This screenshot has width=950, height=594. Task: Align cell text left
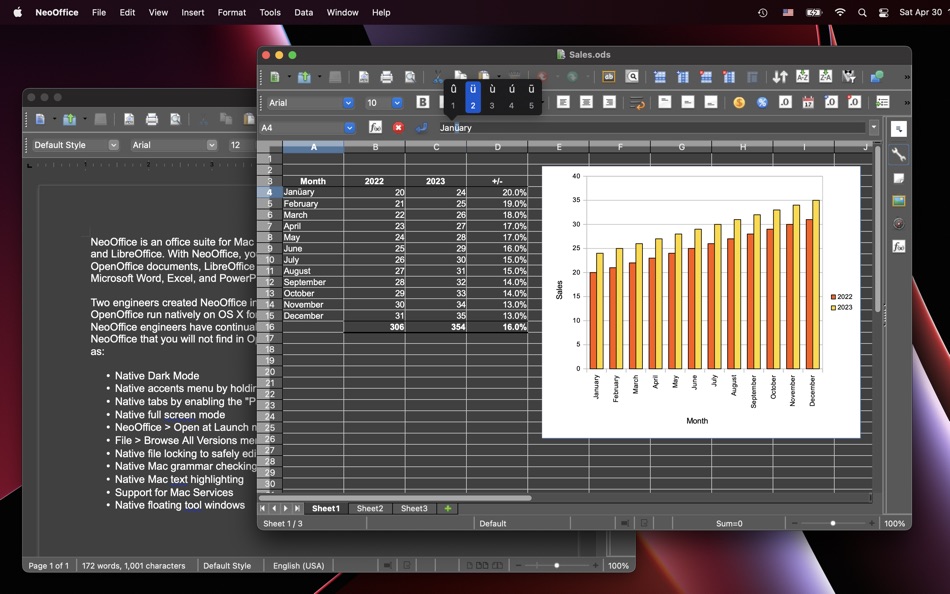click(x=563, y=102)
